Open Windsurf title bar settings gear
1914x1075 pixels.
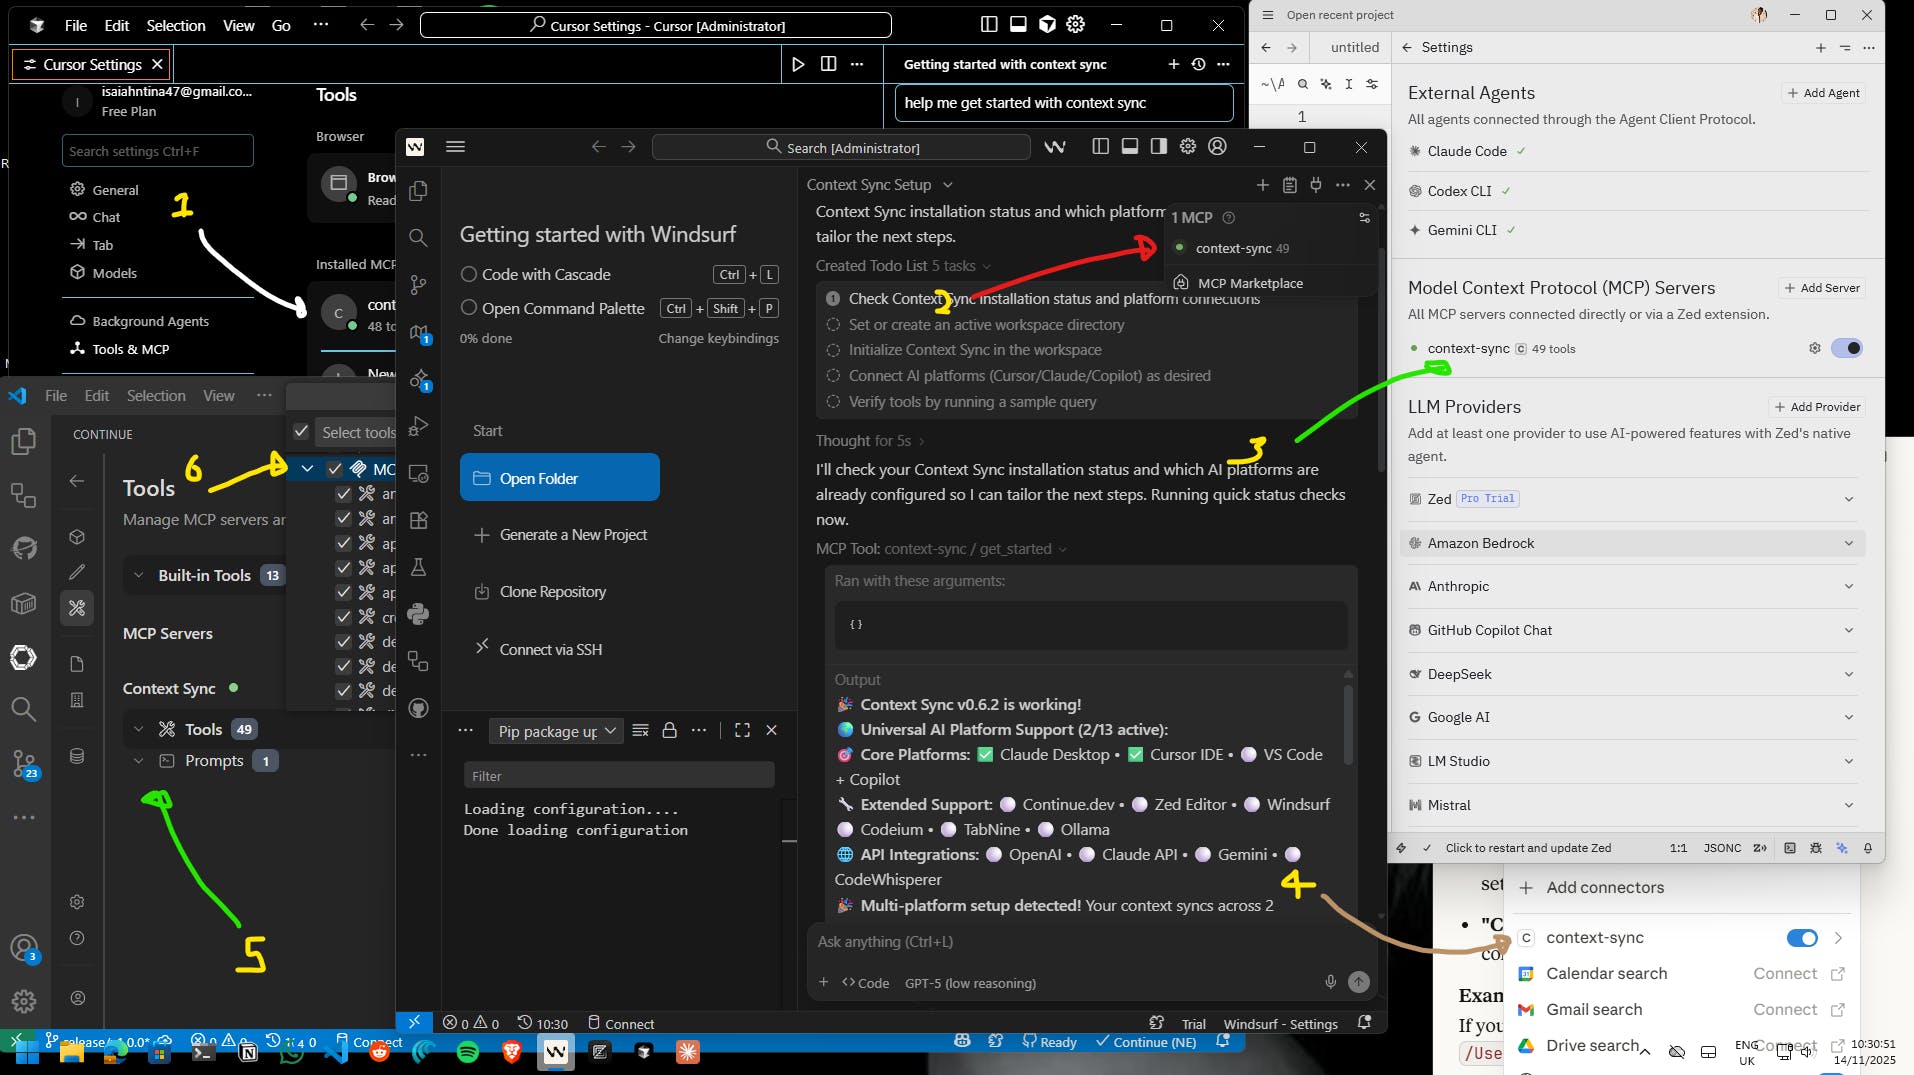pos(1188,146)
